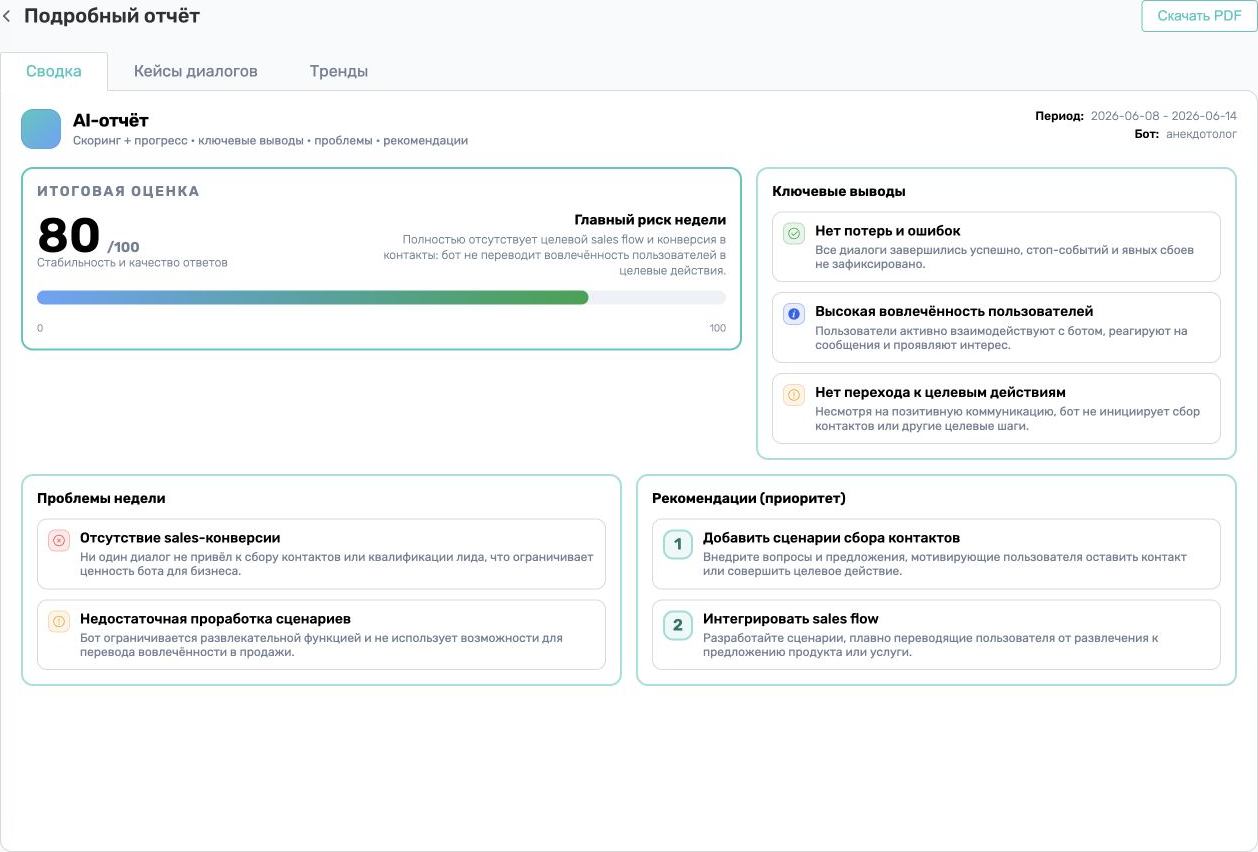Open the Нет потерь и ошибок card
Screen dimensions: 1258x852
point(996,247)
